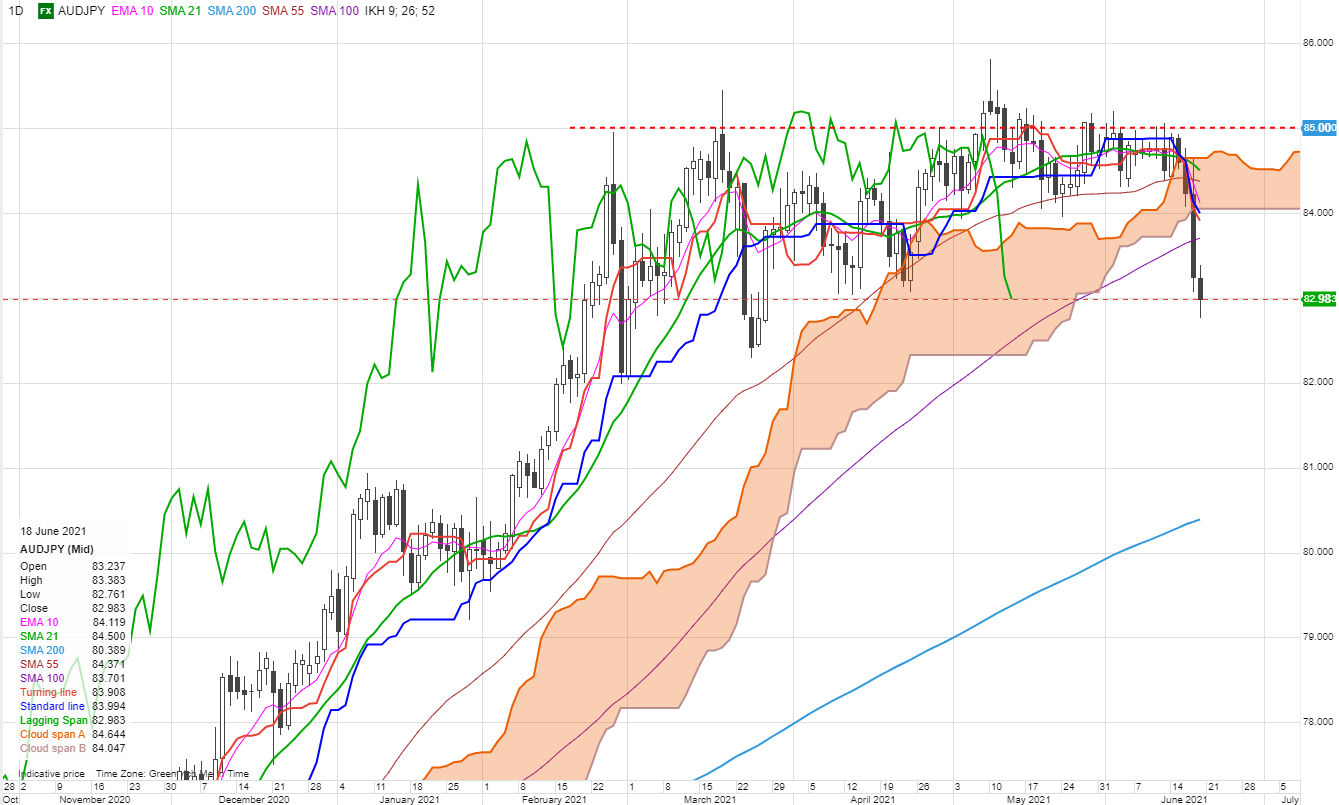Click the SMA 21 indicator in header legend
The width and height of the screenshot is (1339, 805).
tap(178, 11)
